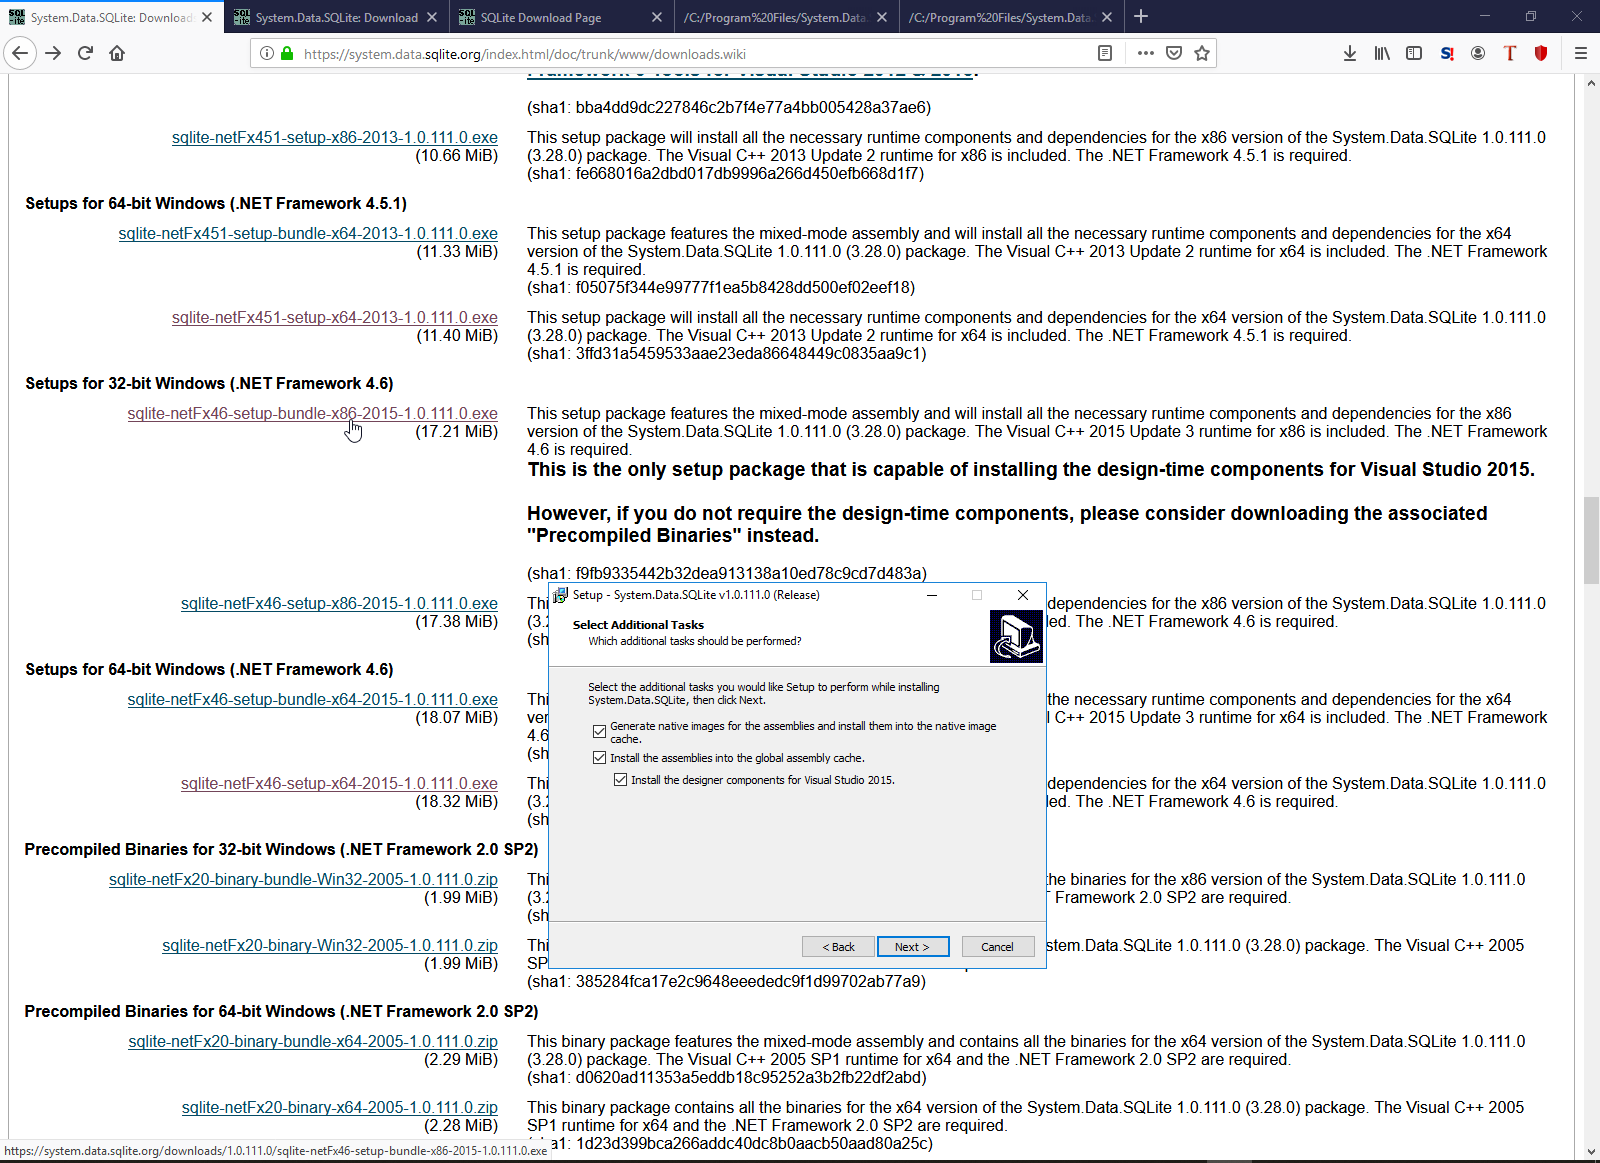
Task: Download sqlite-netFx451-setup-x86-2013 installer
Action: point(335,138)
